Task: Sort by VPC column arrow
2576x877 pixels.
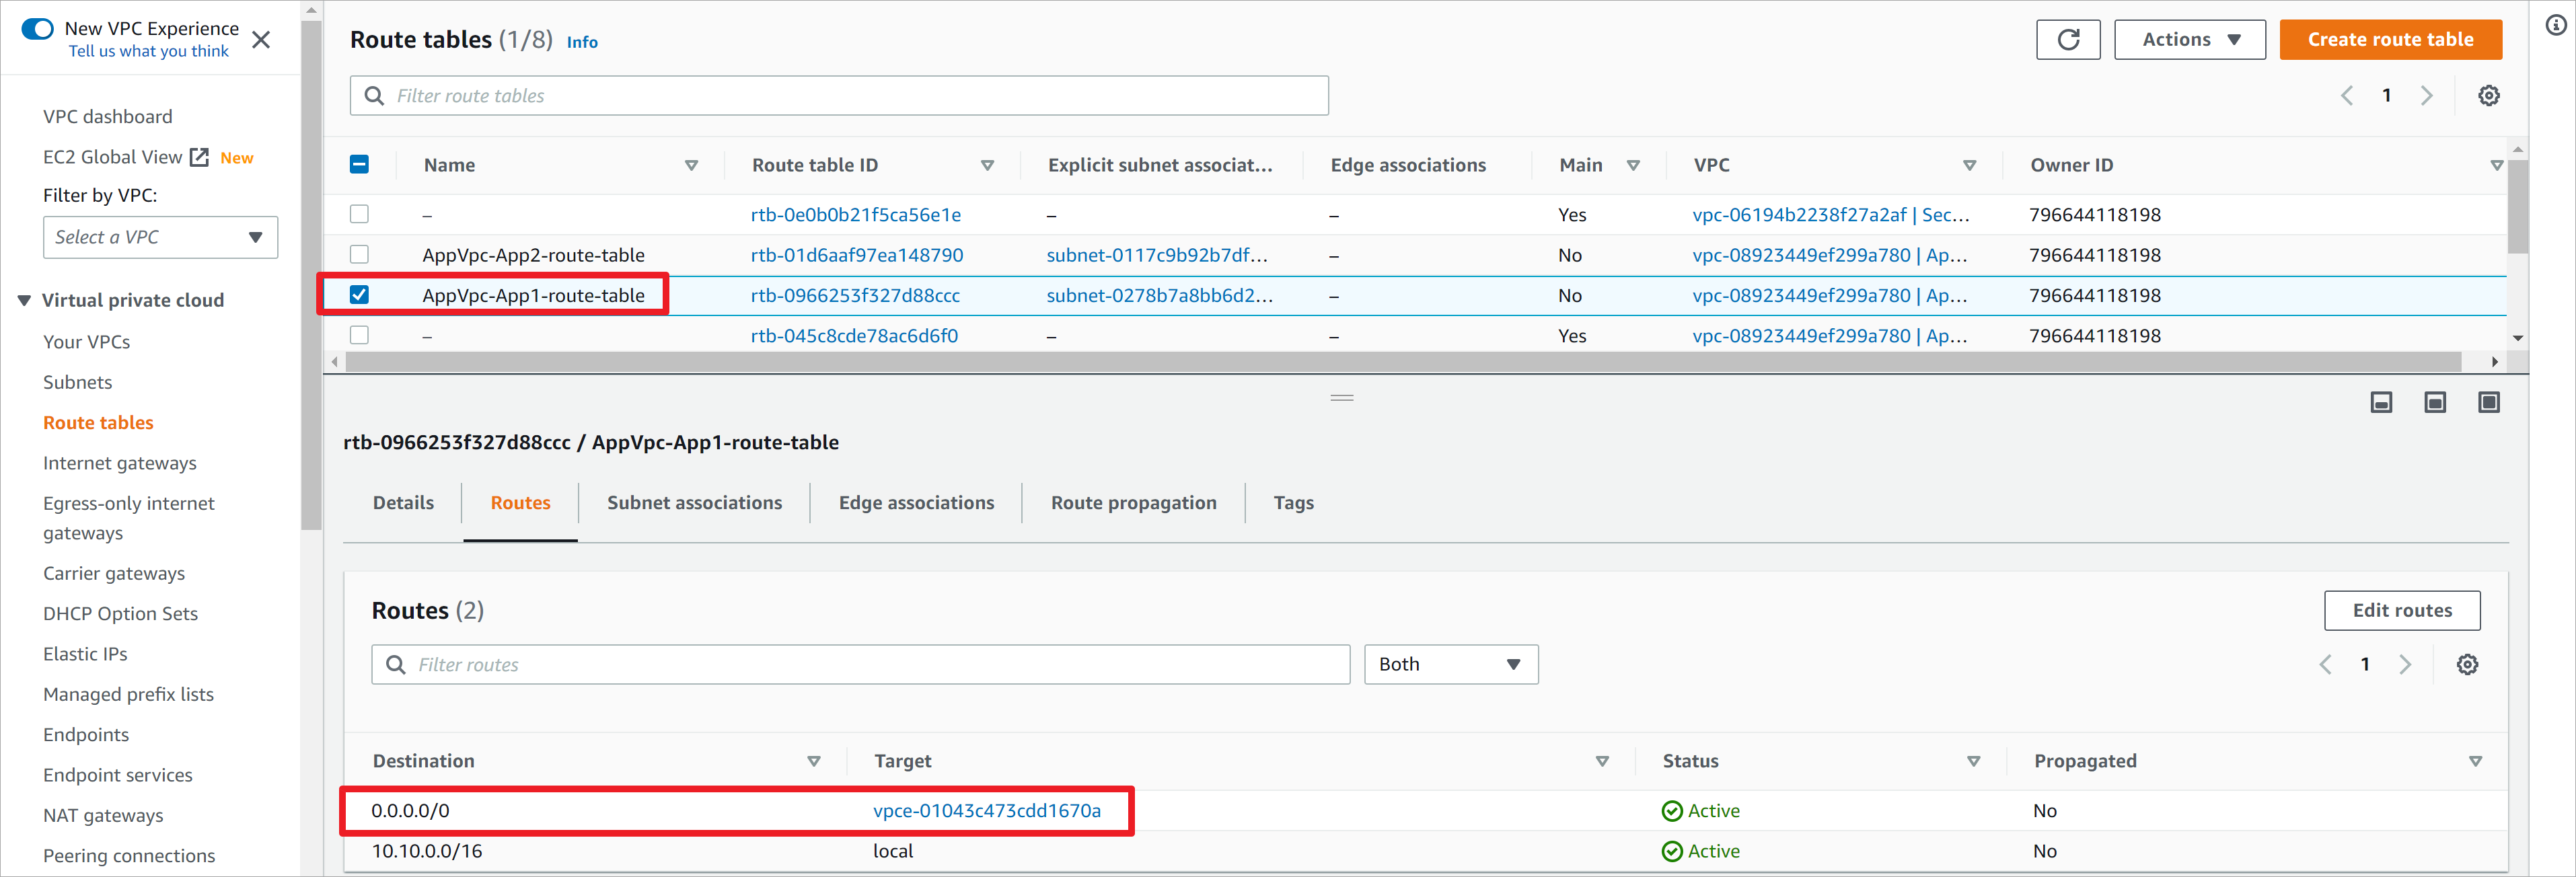Action: click(1969, 166)
